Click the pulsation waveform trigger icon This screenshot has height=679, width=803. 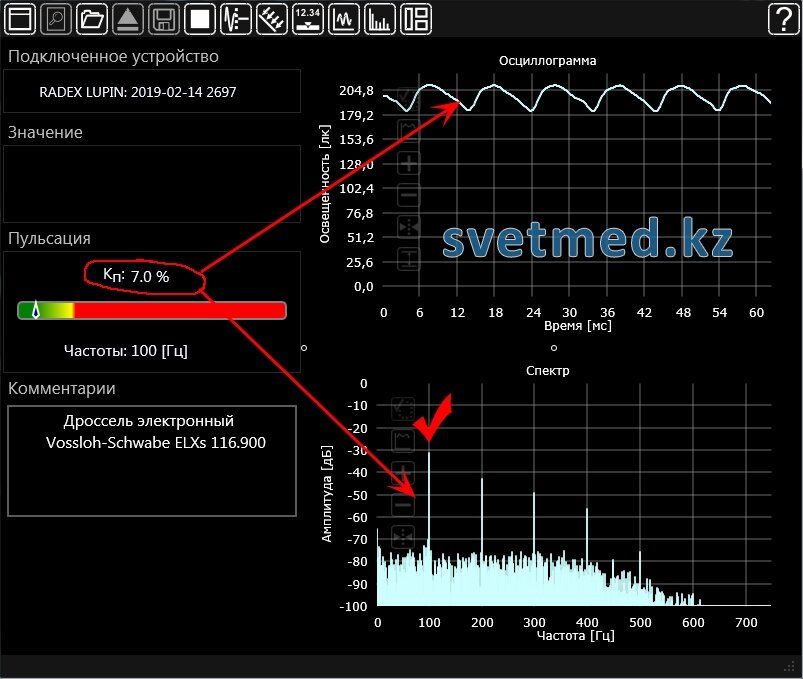coord(236,19)
